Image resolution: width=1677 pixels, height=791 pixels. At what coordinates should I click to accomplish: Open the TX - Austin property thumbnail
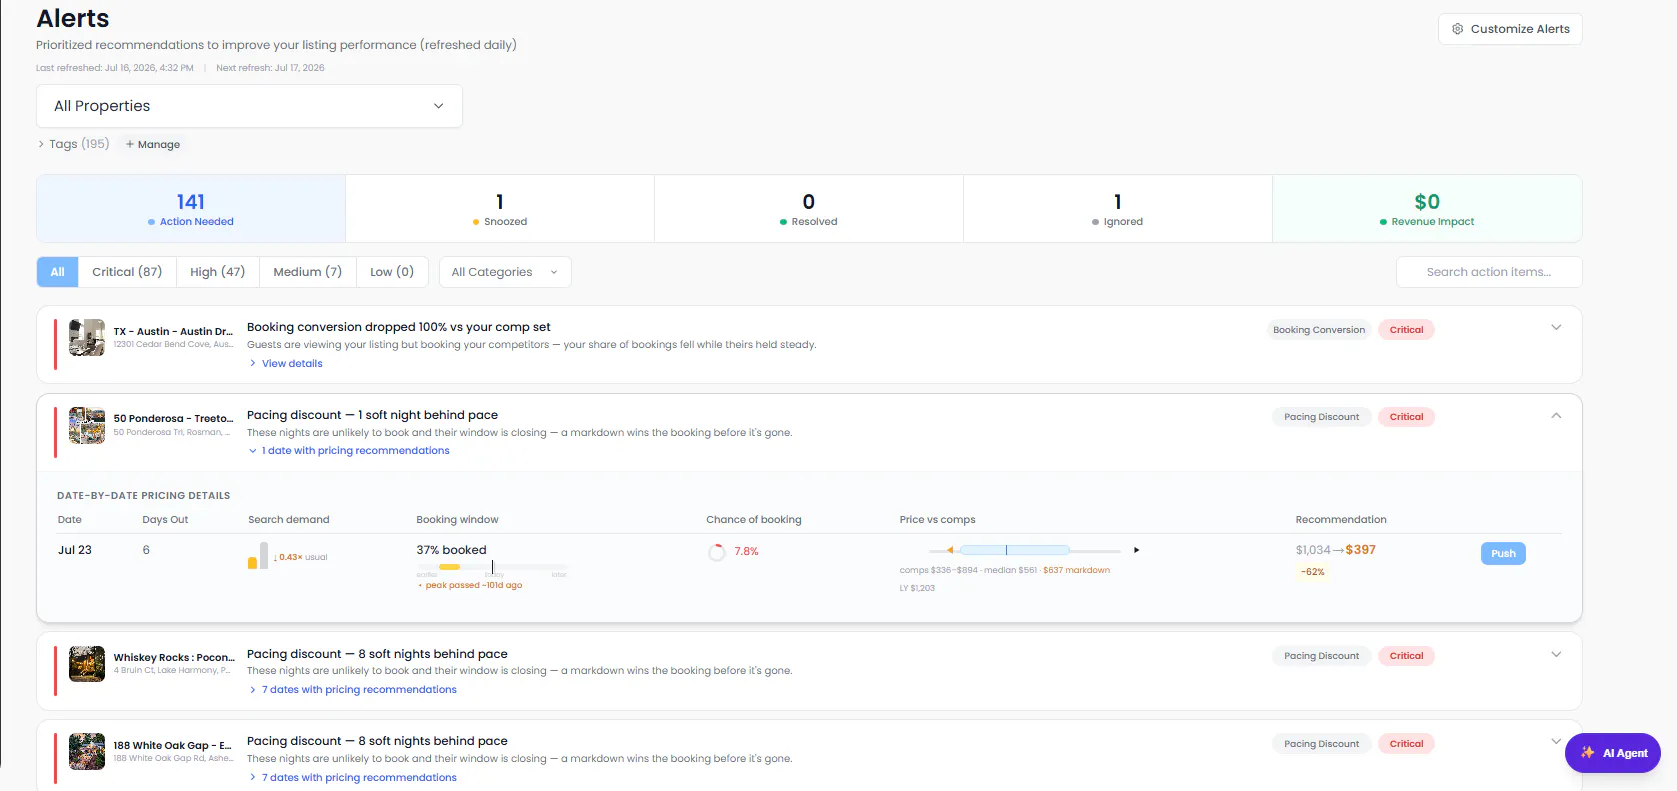[87, 338]
